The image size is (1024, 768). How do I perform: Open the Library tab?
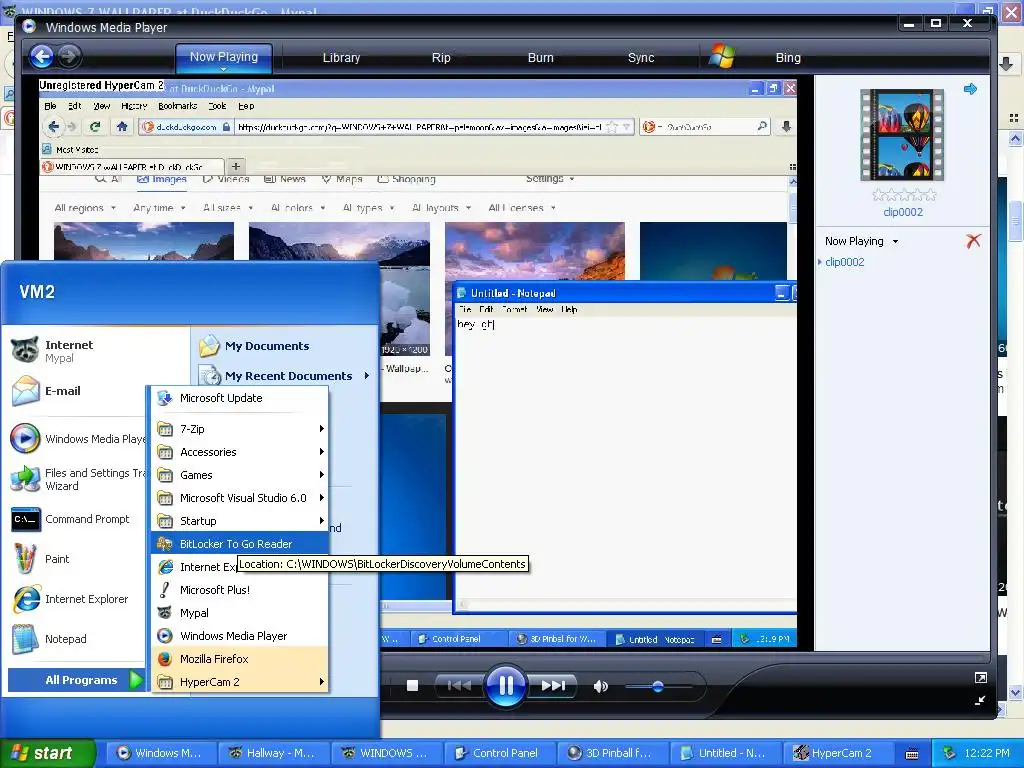click(x=341, y=57)
